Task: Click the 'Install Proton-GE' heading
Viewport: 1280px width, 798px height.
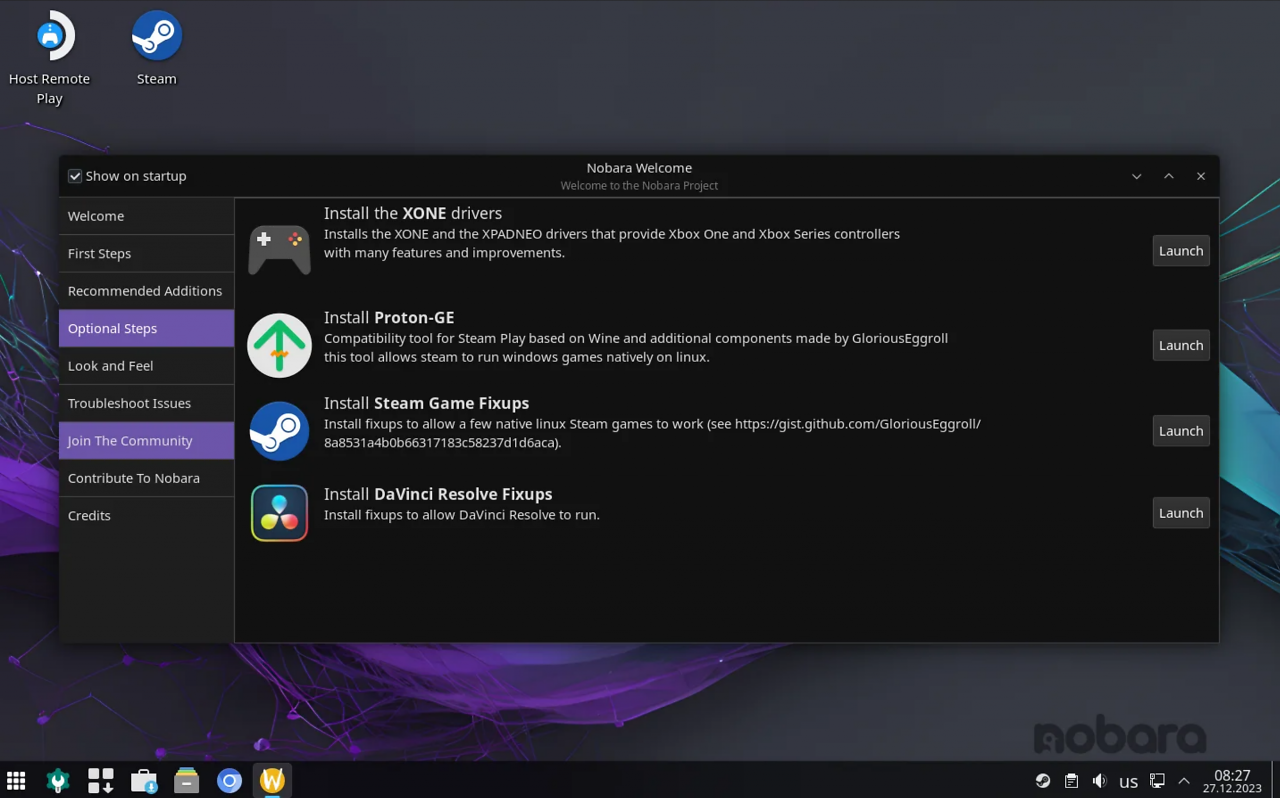Action: click(389, 317)
